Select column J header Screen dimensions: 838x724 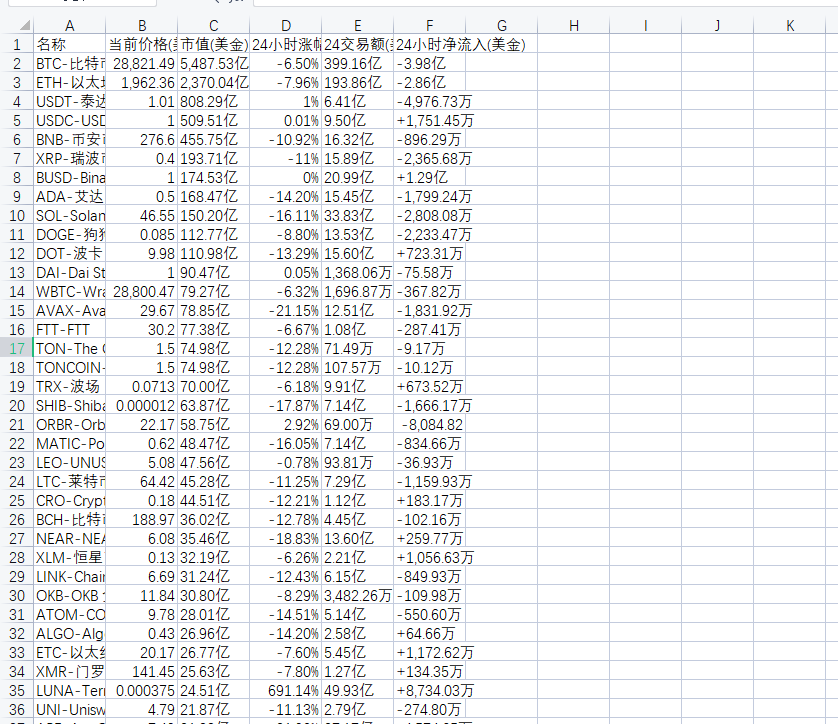(x=717, y=26)
